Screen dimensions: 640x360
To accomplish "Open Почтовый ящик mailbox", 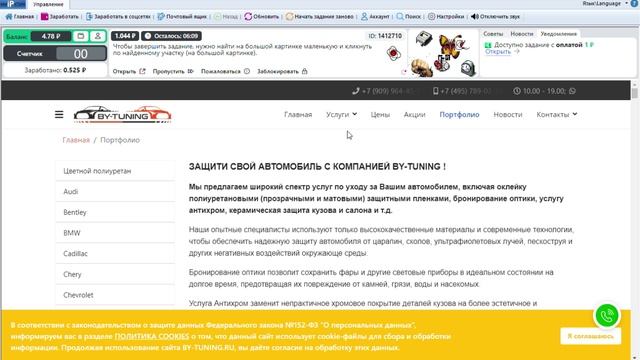I will pyautogui.click(x=182, y=17).
